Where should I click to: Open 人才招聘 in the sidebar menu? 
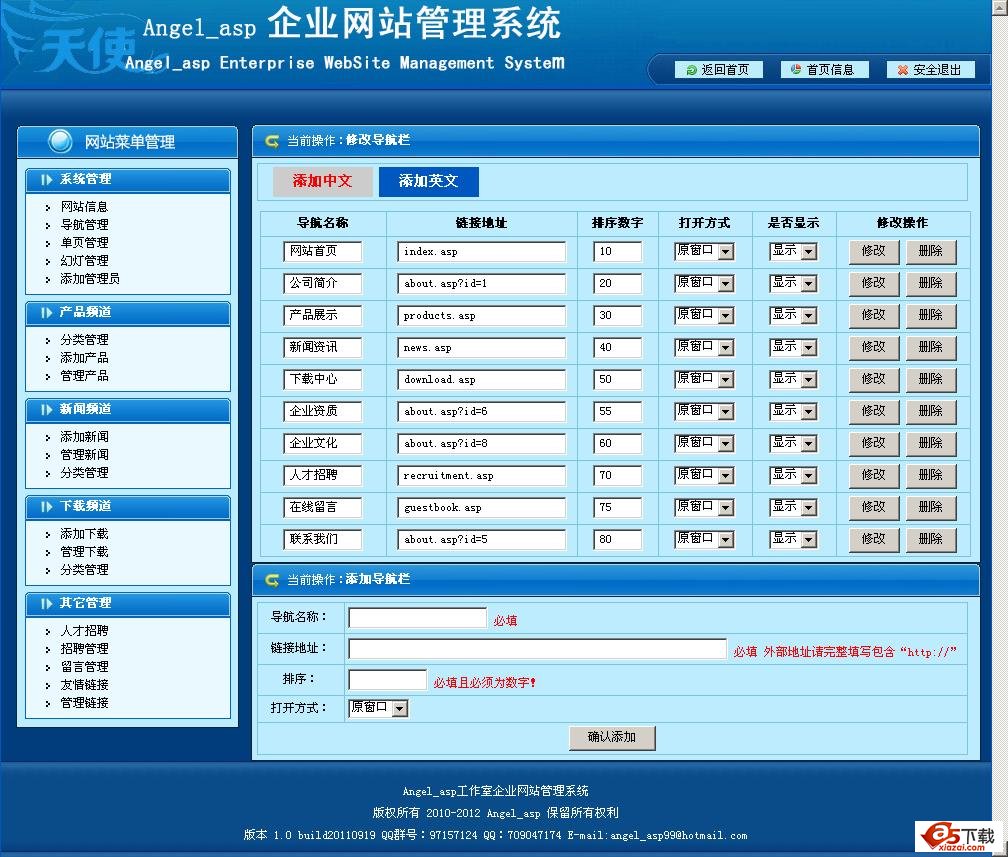(84, 631)
